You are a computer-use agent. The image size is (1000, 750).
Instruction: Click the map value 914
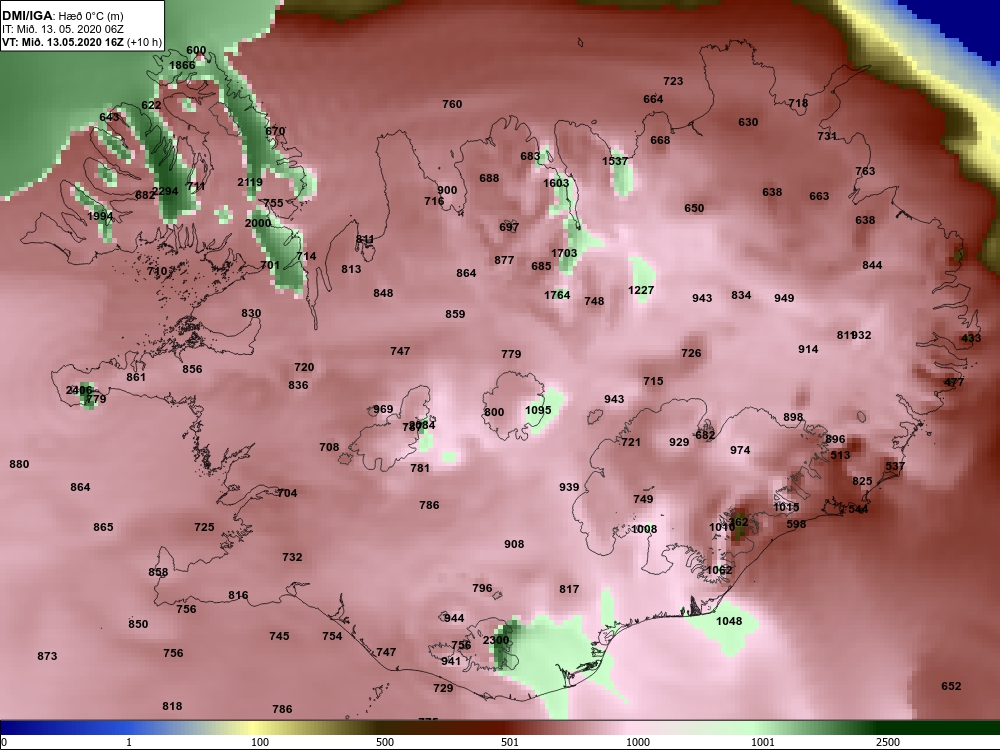click(x=808, y=349)
